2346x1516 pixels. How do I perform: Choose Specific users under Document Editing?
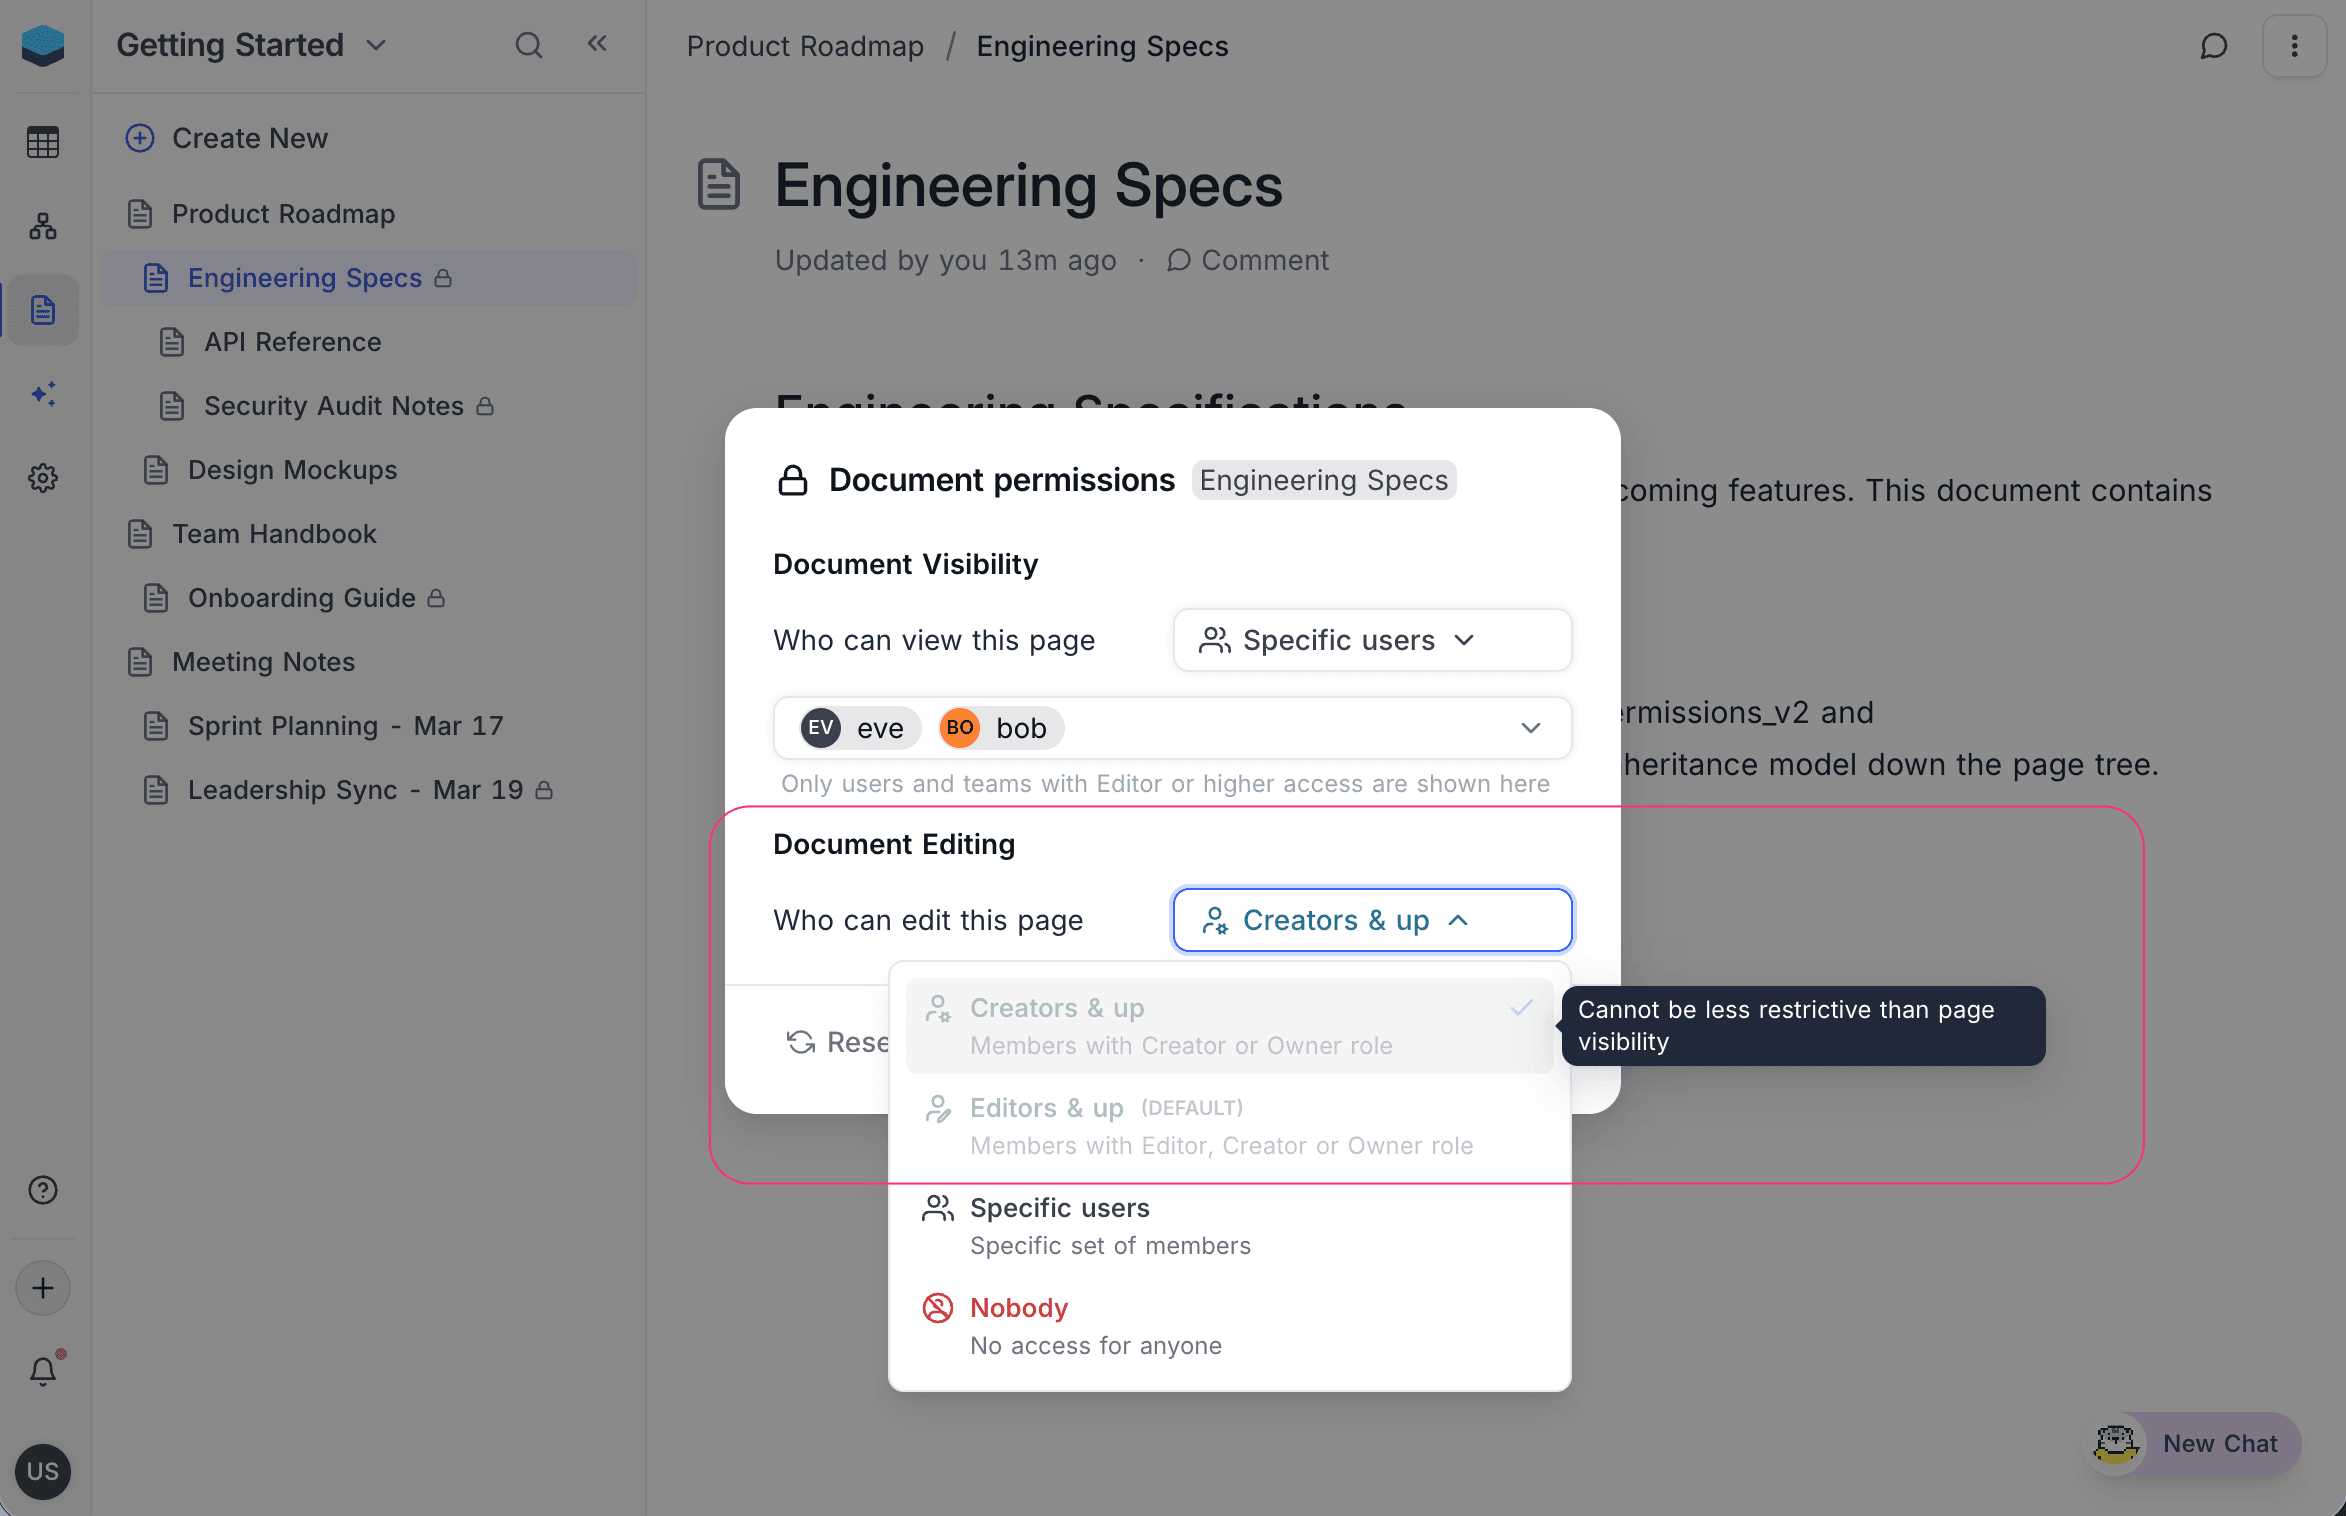point(1060,1208)
